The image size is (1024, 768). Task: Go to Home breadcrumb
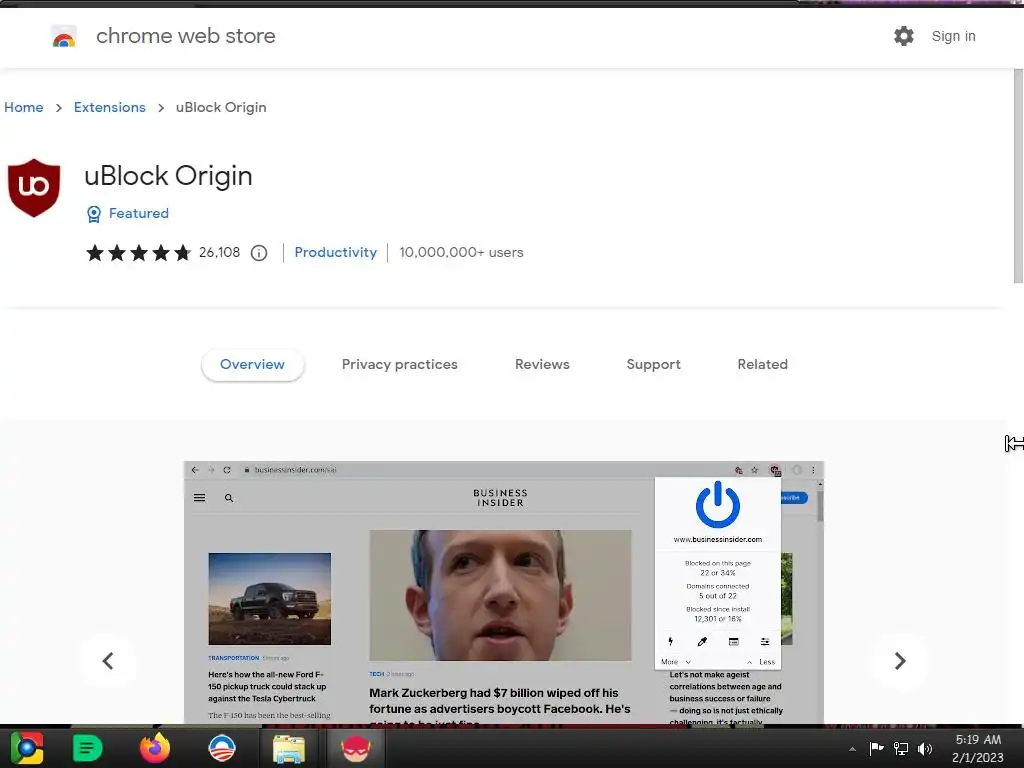(x=24, y=107)
